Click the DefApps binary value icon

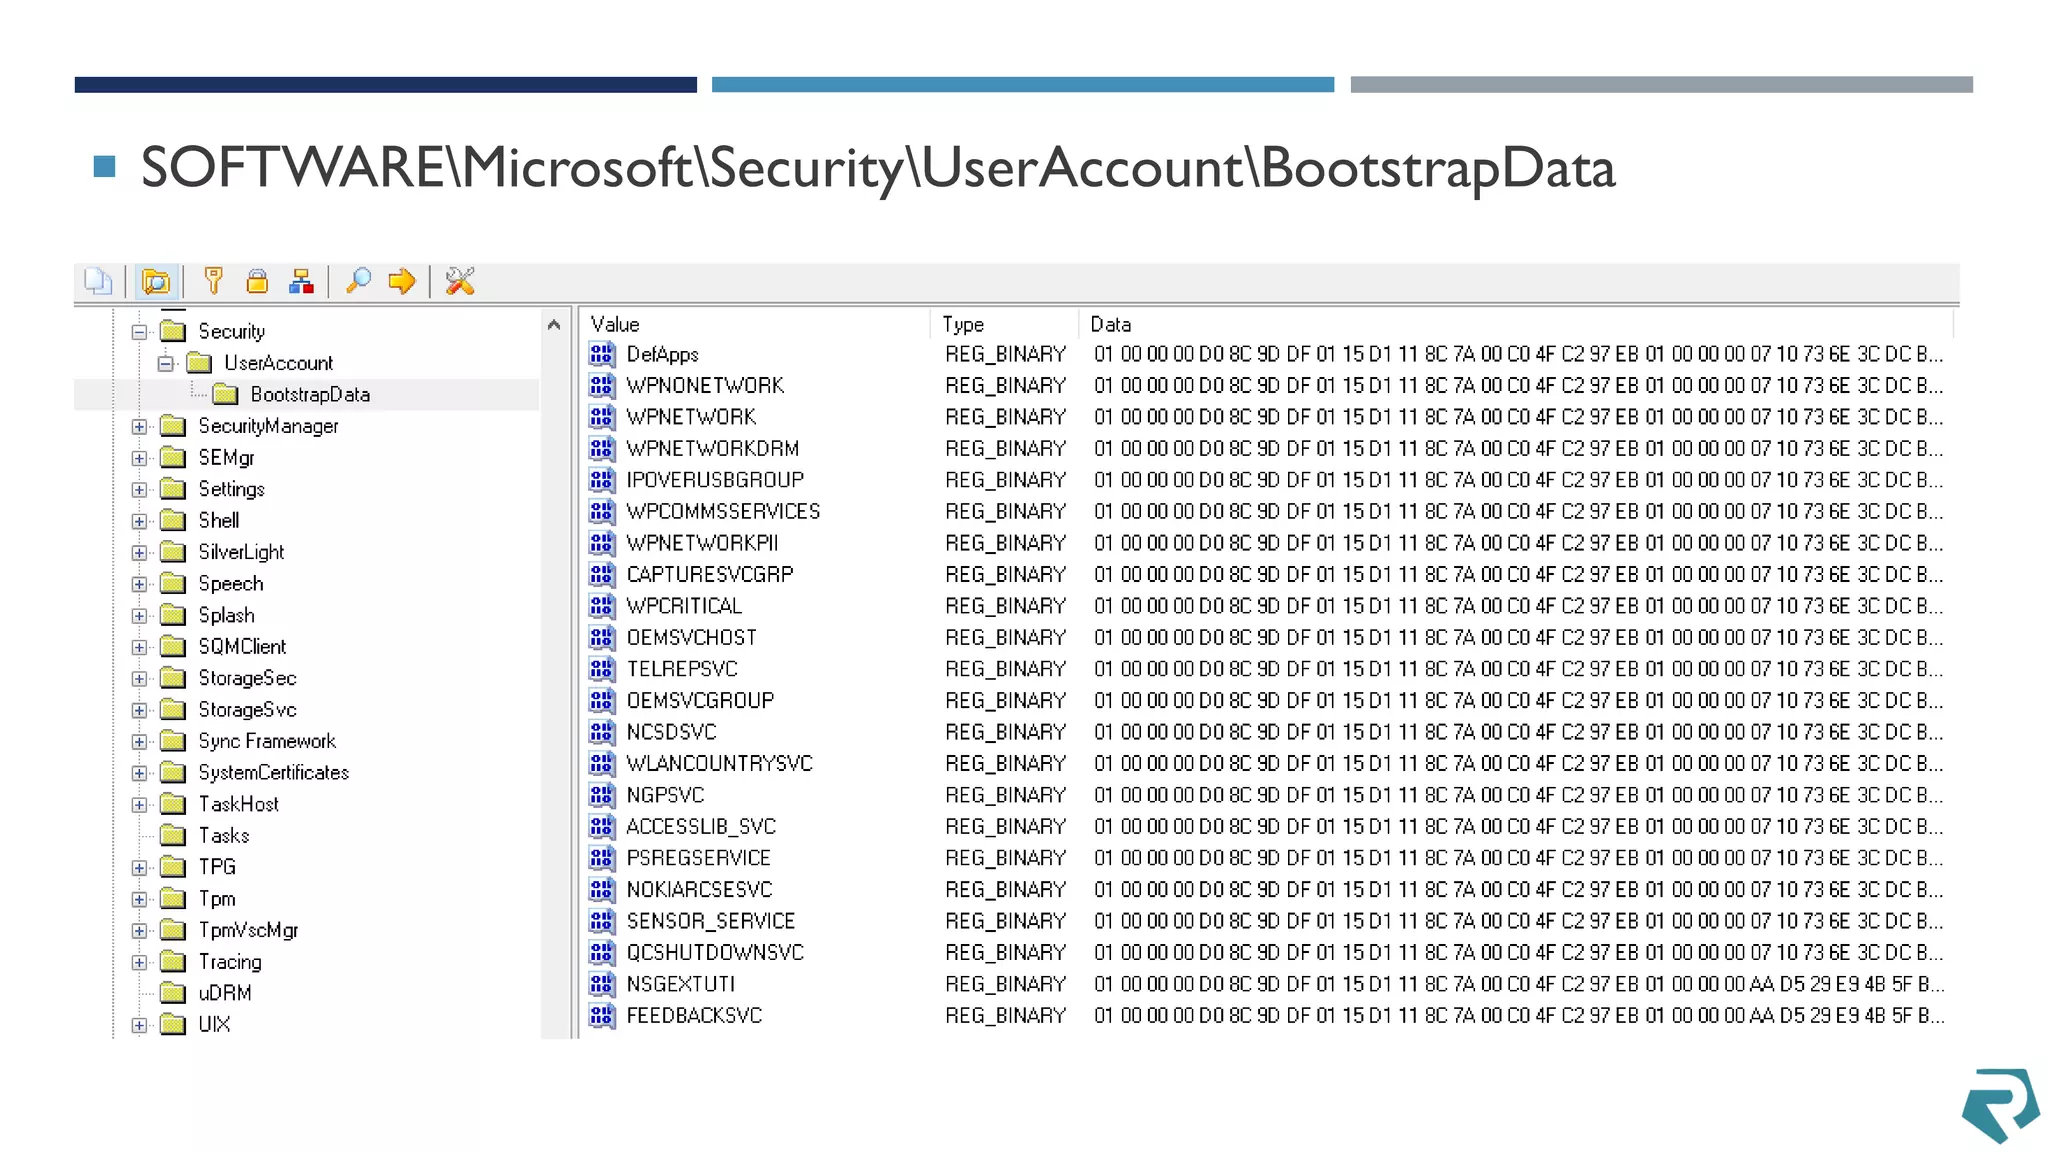(x=601, y=353)
